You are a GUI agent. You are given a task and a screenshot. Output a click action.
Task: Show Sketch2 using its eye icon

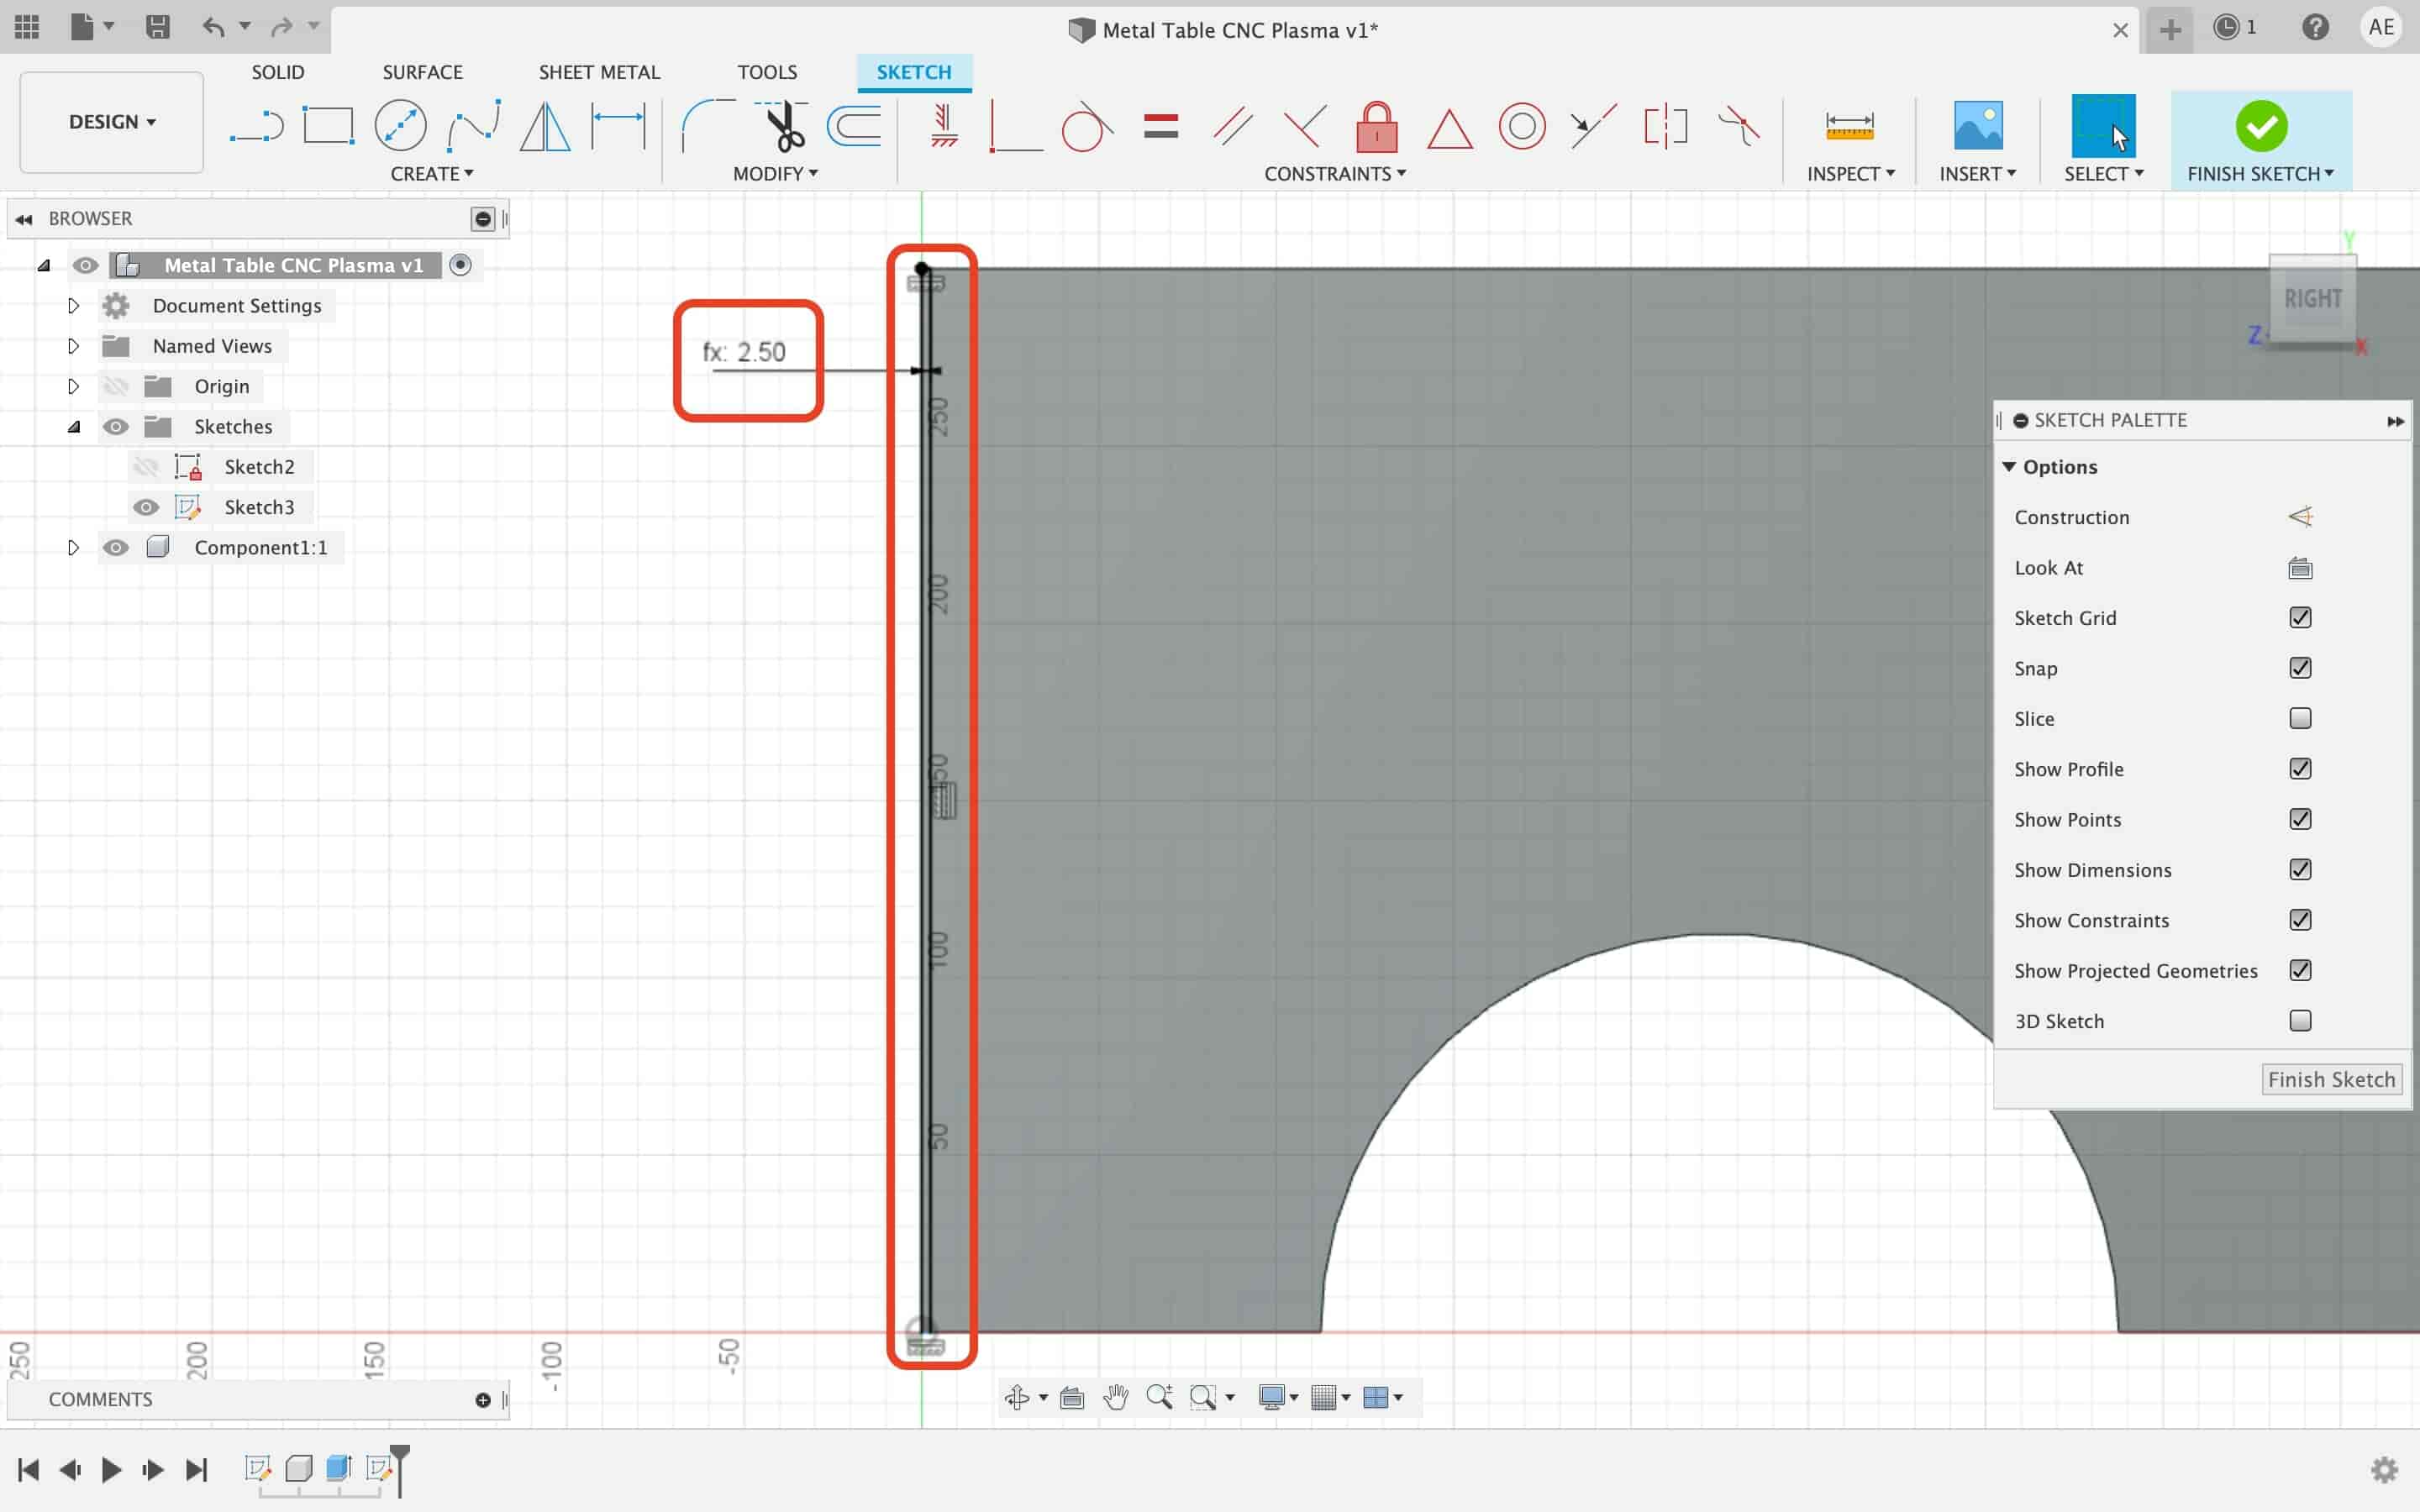pyautogui.click(x=146, y=467)
